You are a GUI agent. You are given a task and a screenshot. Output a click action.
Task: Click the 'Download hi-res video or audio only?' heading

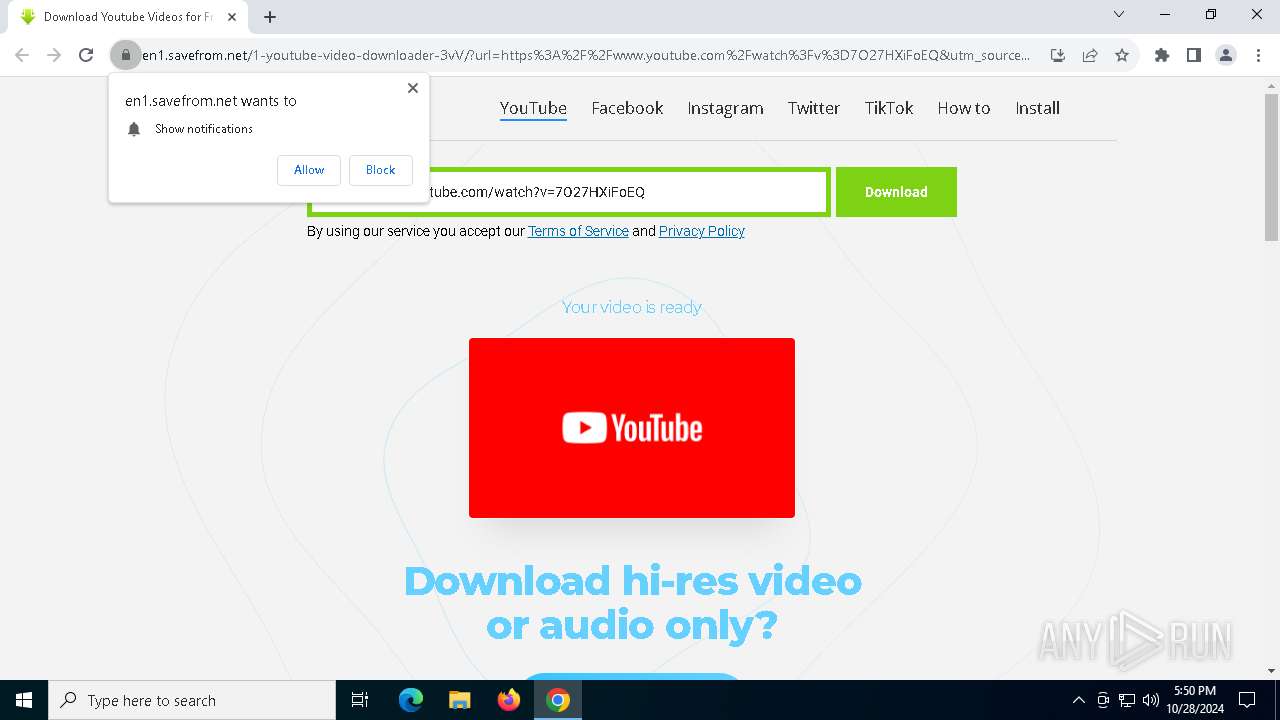(632, 603)
